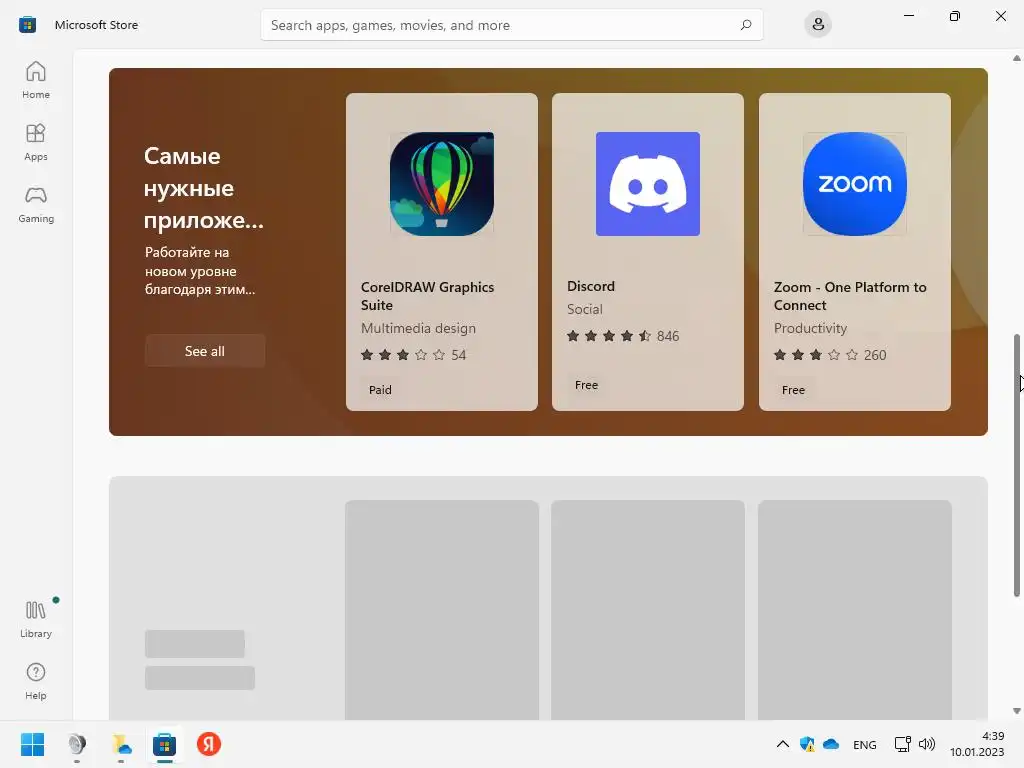Open the File Explorer taskbar icon
The image size is (1024, 768).
(x=121, y=744)
